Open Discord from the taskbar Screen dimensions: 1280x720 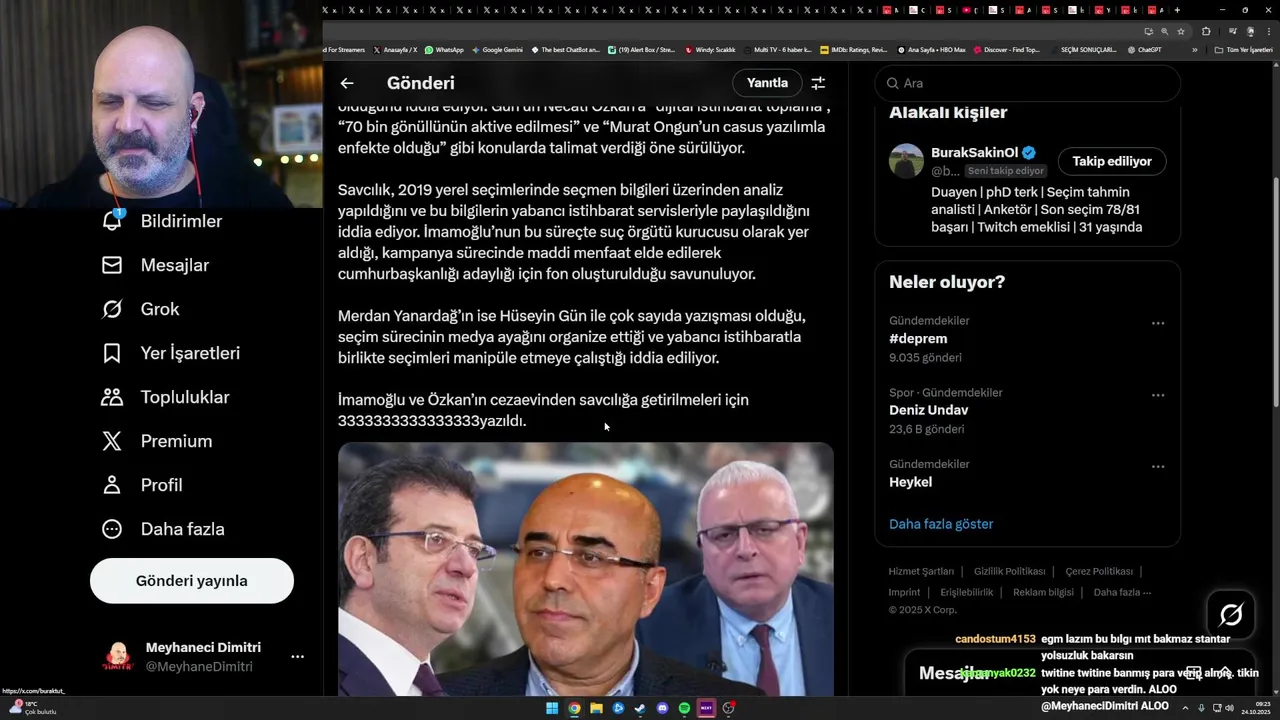(x=662, y=708)
